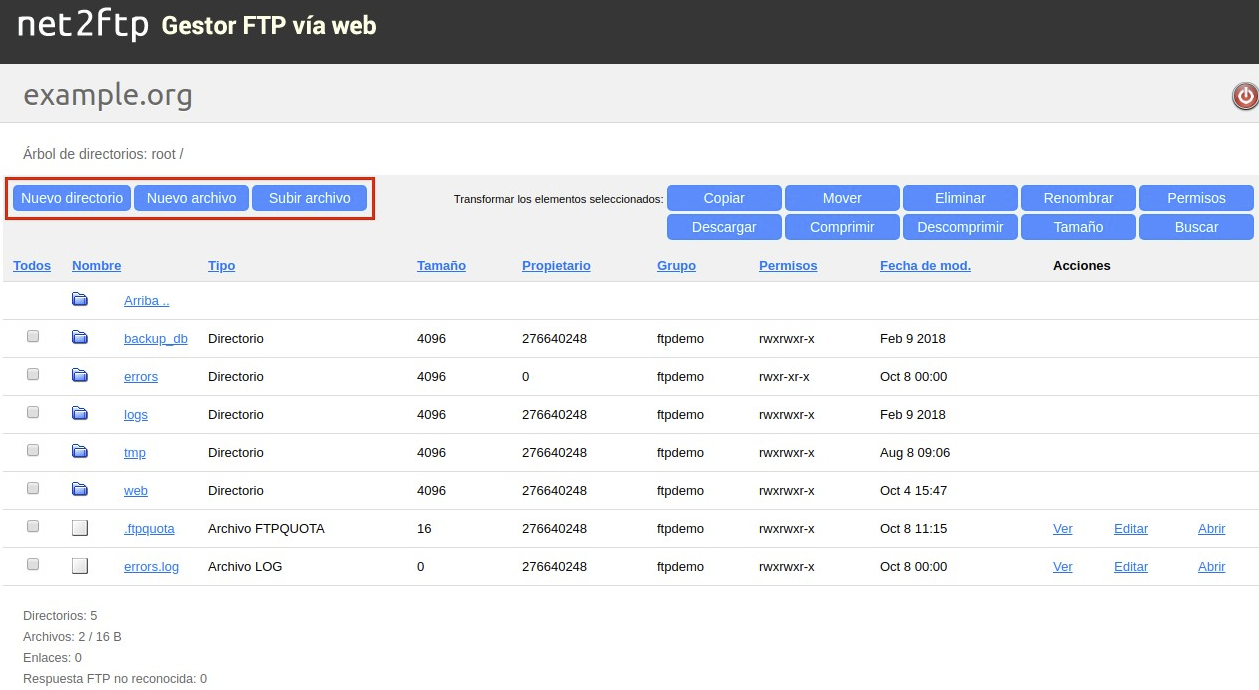Check the web directory checkbox

pos(33,489)
